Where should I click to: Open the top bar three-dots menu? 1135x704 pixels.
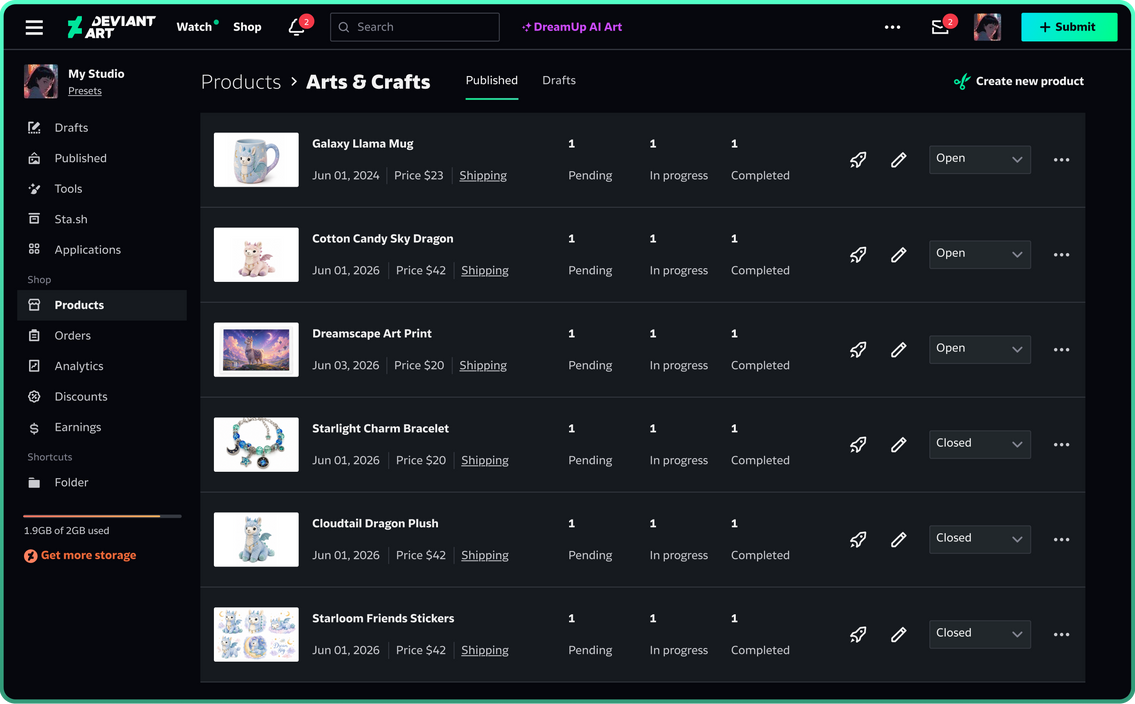[x=893, y=27]
